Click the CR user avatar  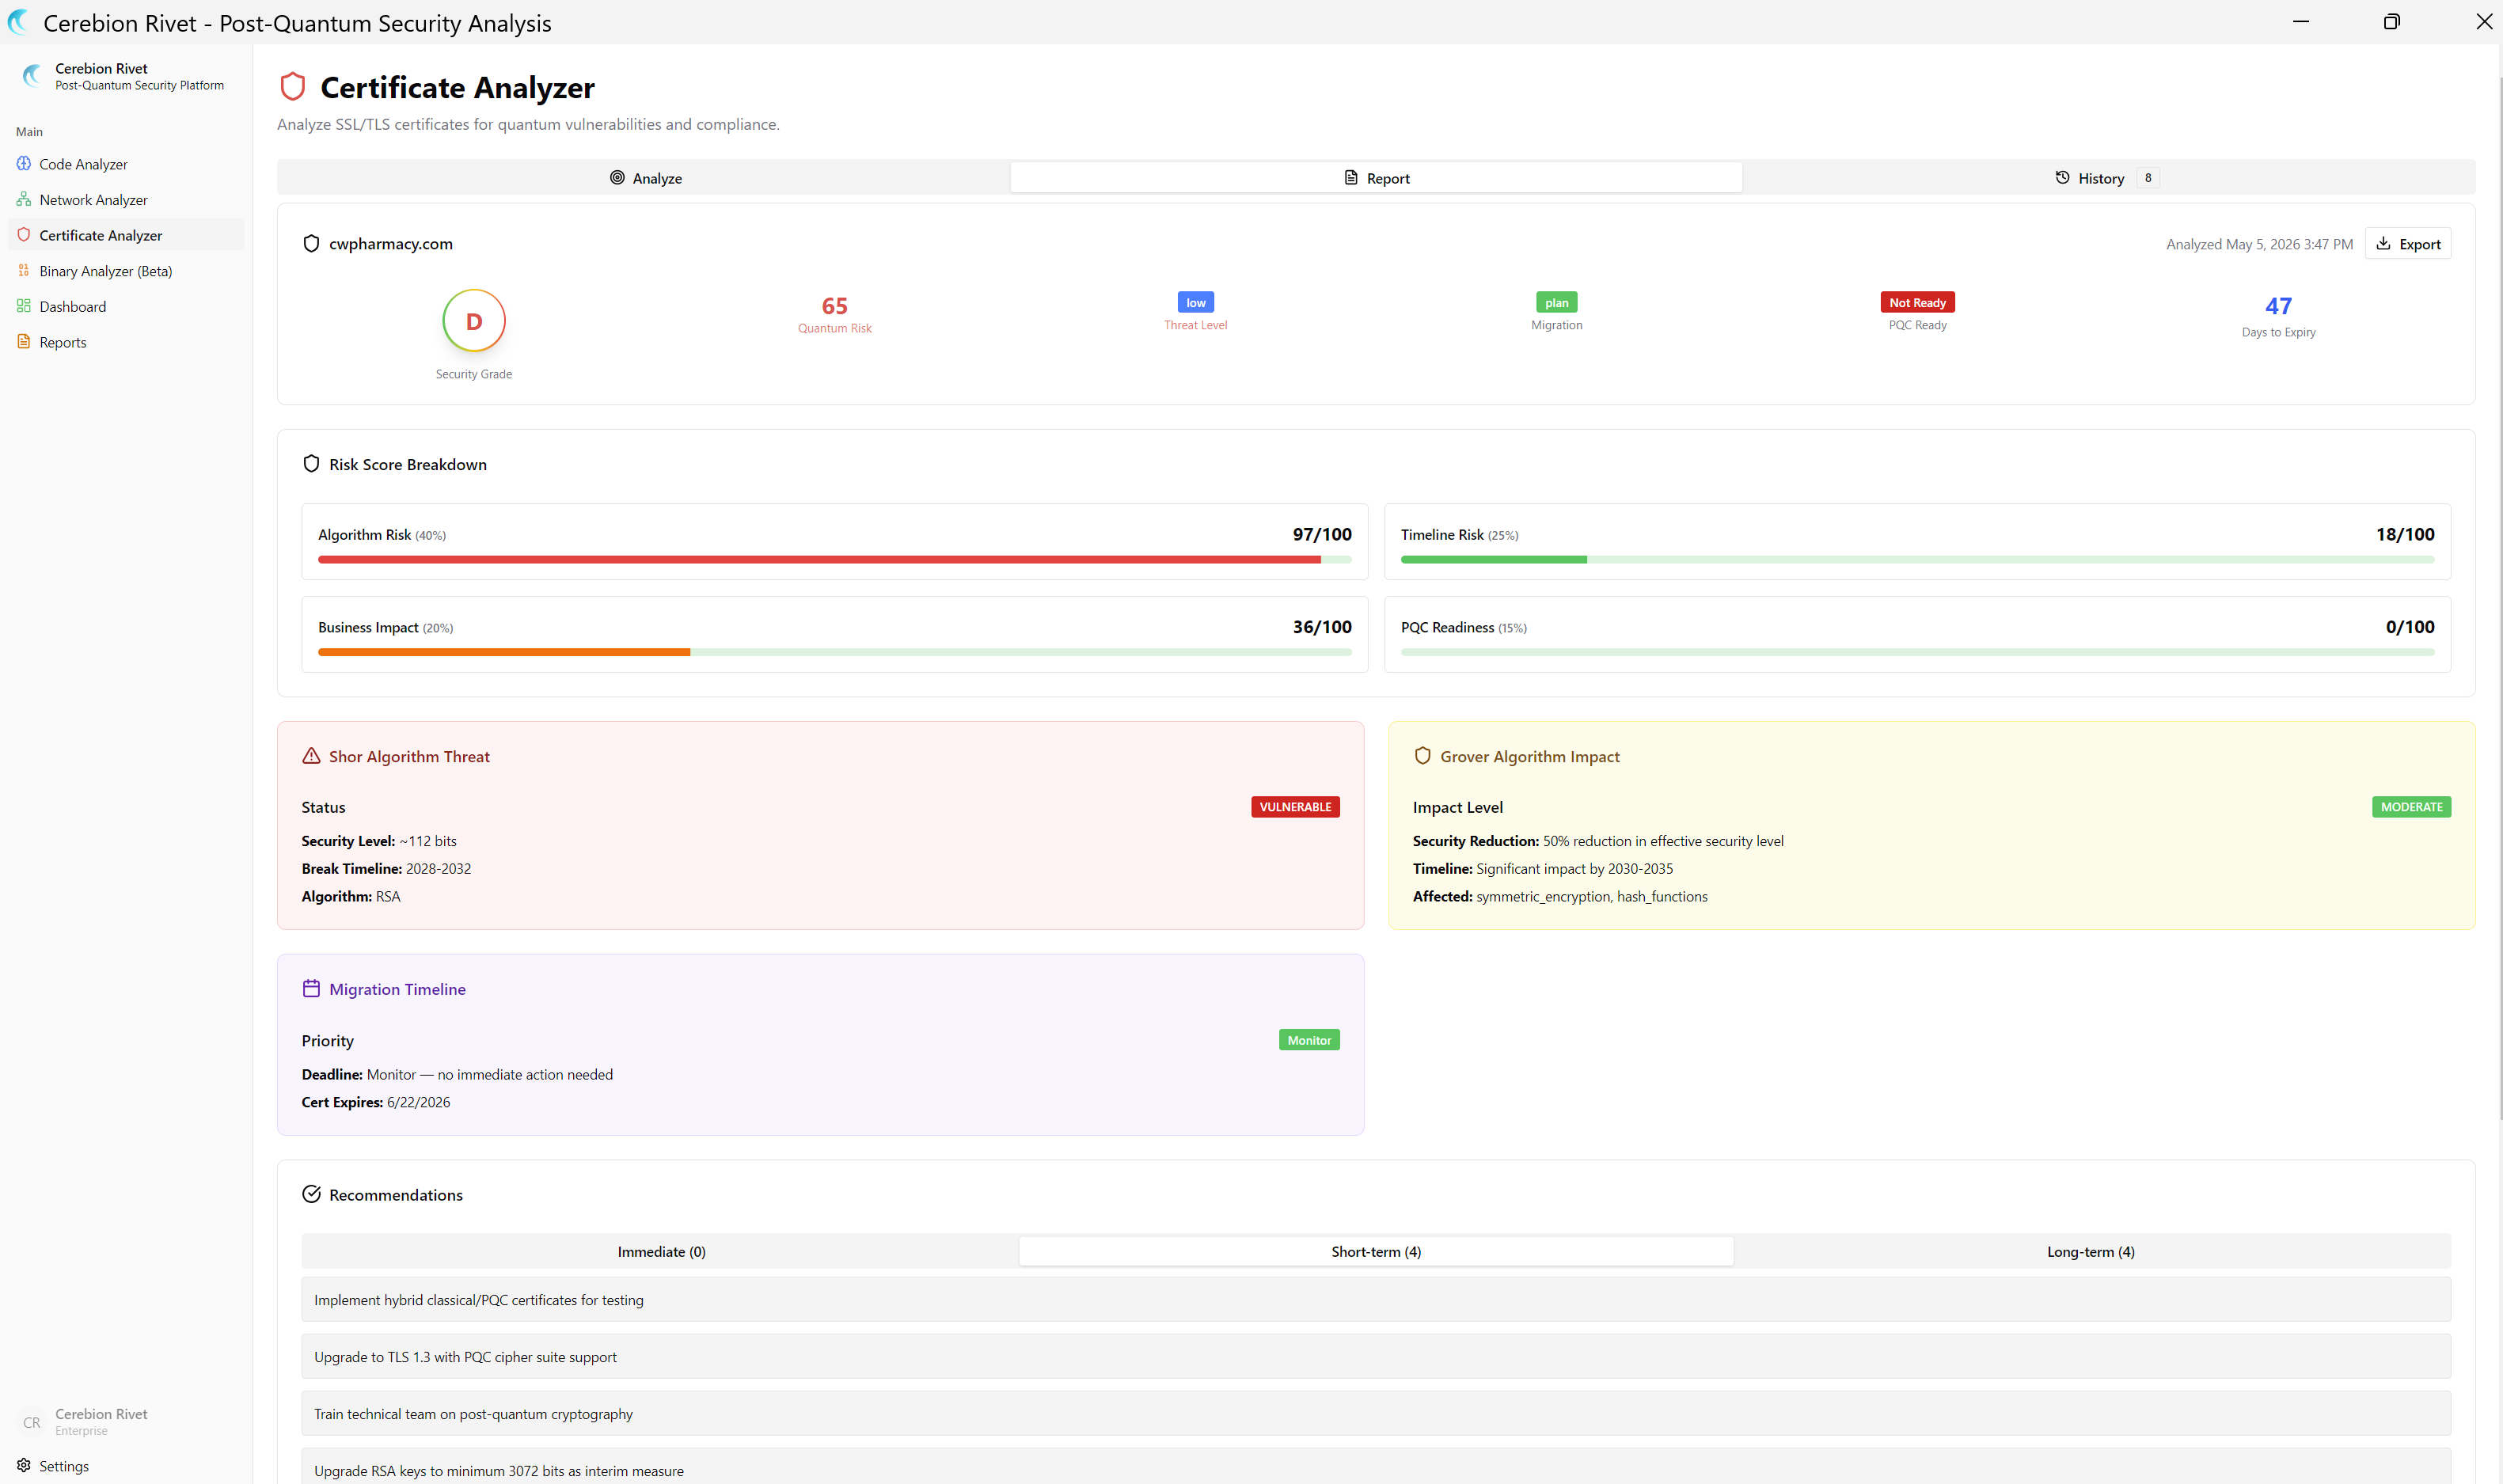coord(32,1422)
